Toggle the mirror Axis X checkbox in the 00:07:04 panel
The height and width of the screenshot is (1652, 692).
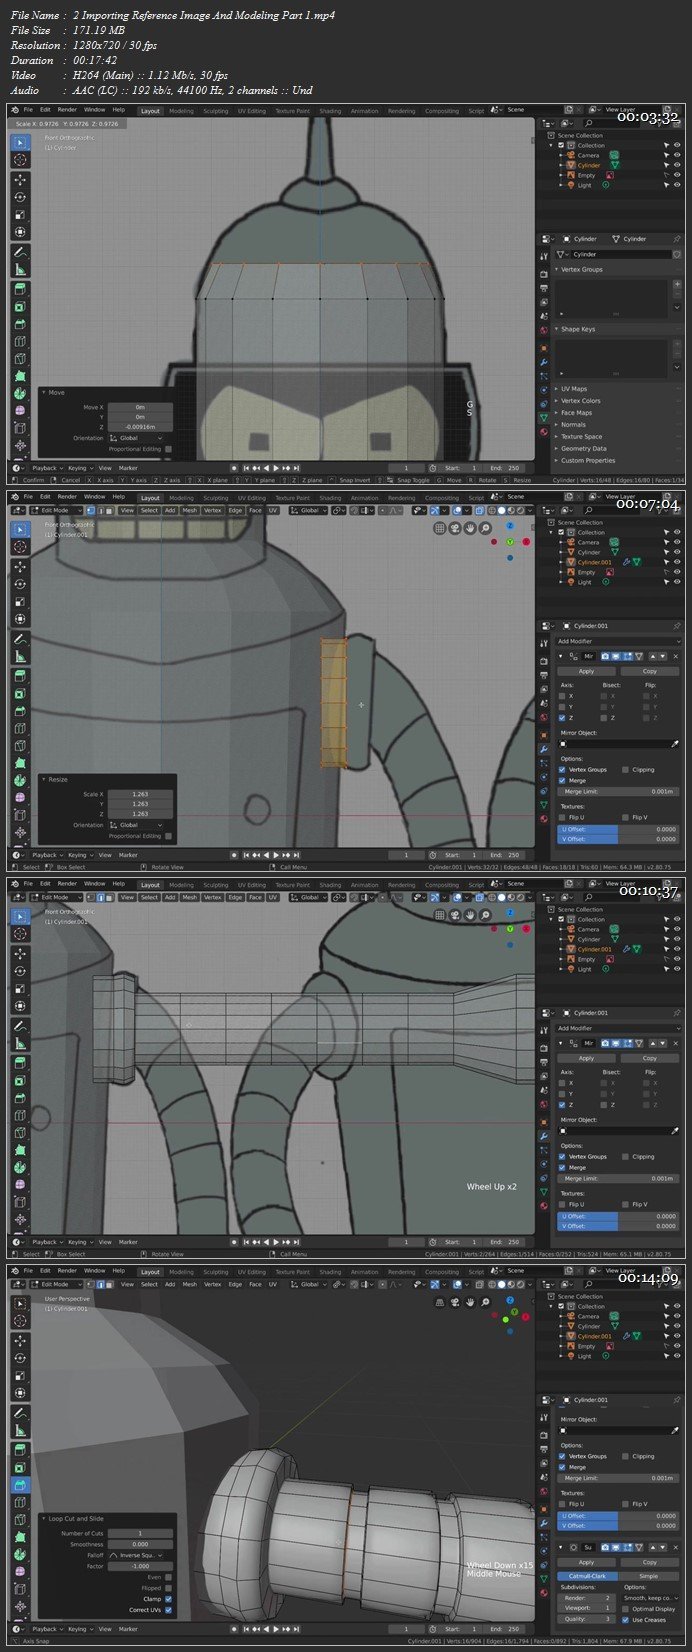(x=563, y=696)
